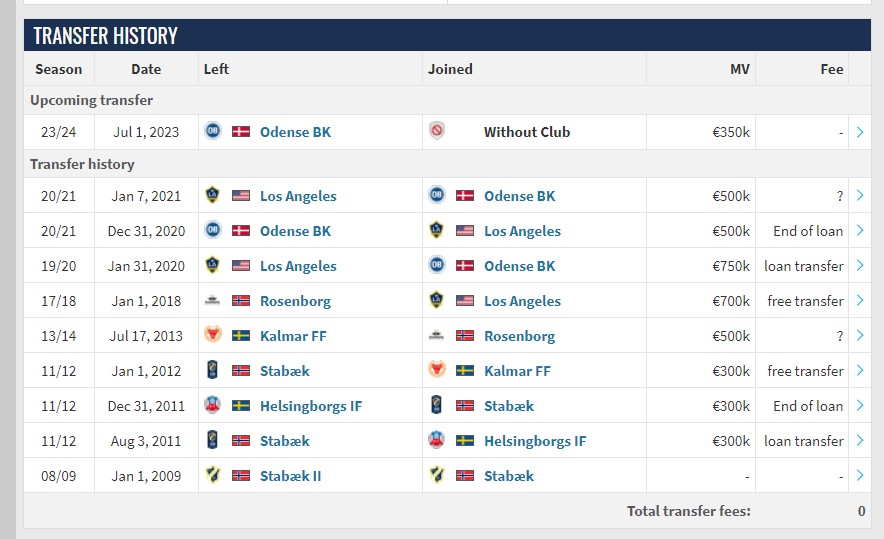Open arrow on Jan 1, 2009 Stabæk row
The width and height of the screenshot is (884, 539).
[x=860, y=475]
